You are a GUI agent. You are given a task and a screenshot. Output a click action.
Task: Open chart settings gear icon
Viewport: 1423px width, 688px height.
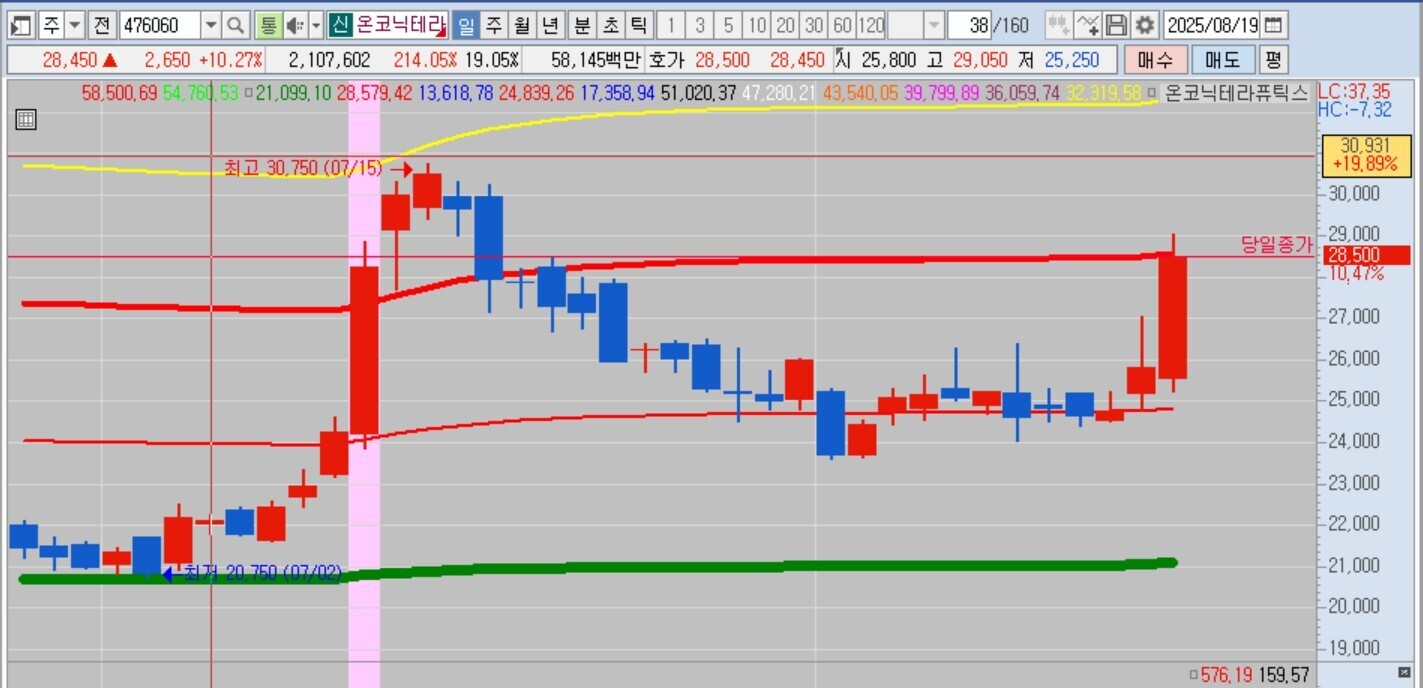pyautogui.click(x=1145, y=25)
